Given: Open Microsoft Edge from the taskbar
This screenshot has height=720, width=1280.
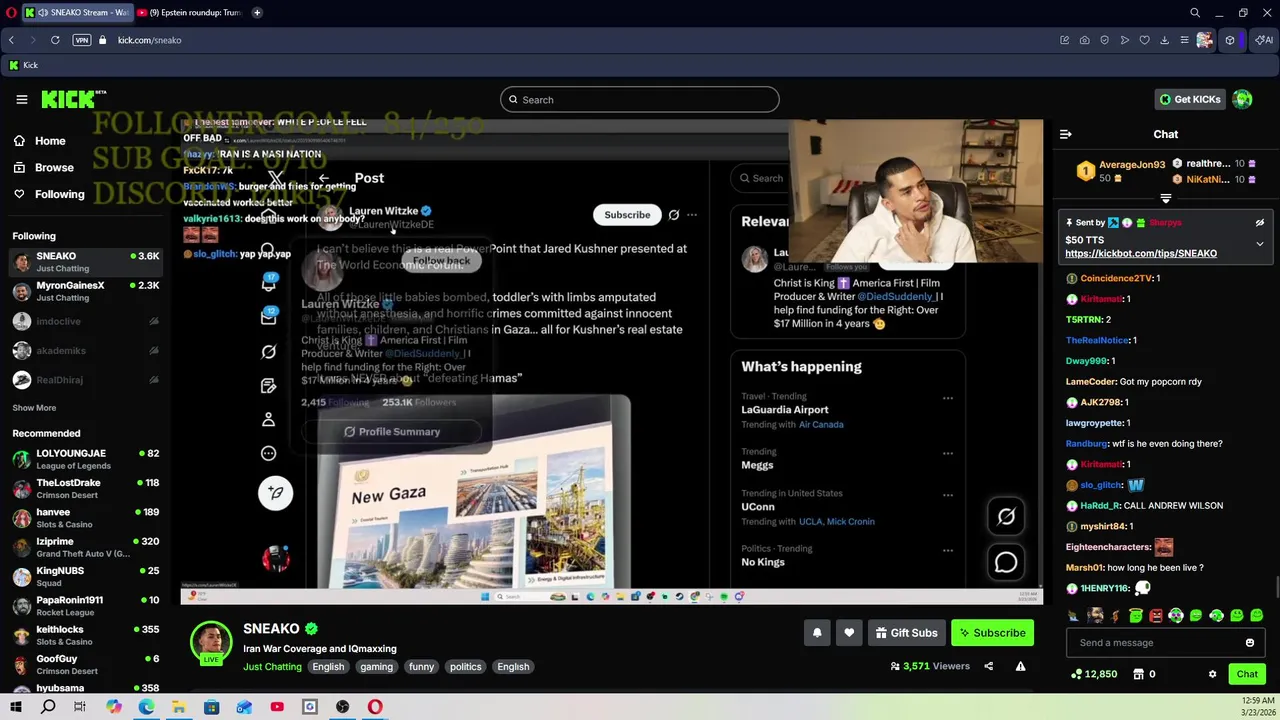Looking at the screenshot, I should [146, 707].
